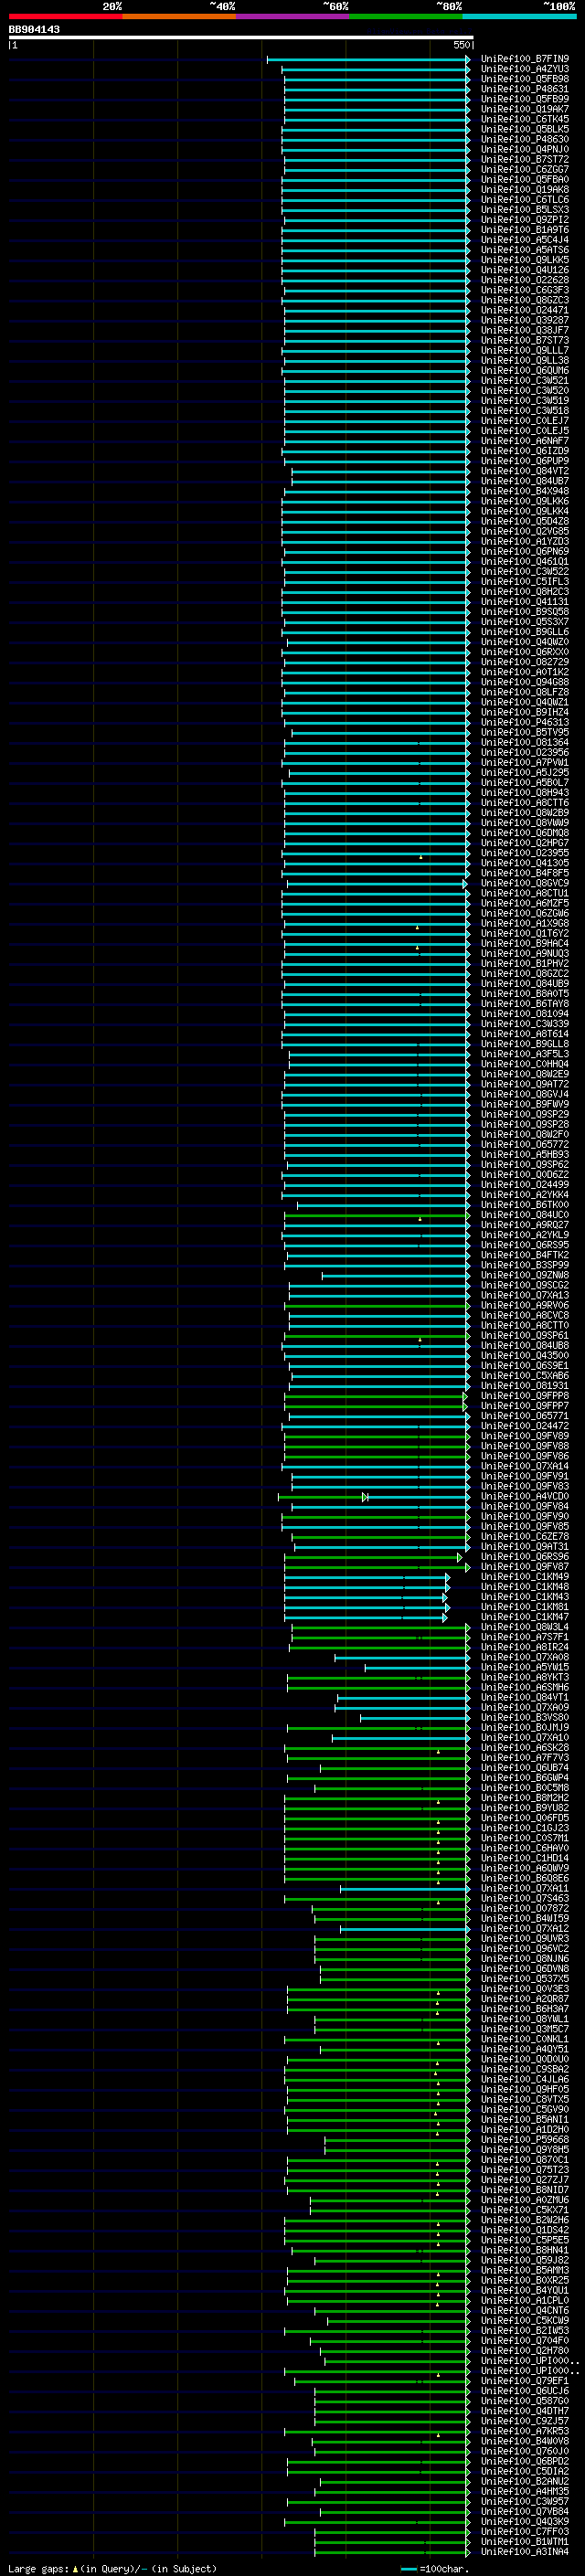Click the cyan ~100% identity legend segment
The height and width of the screenshot is (2576, 585).
pos(519,16)
